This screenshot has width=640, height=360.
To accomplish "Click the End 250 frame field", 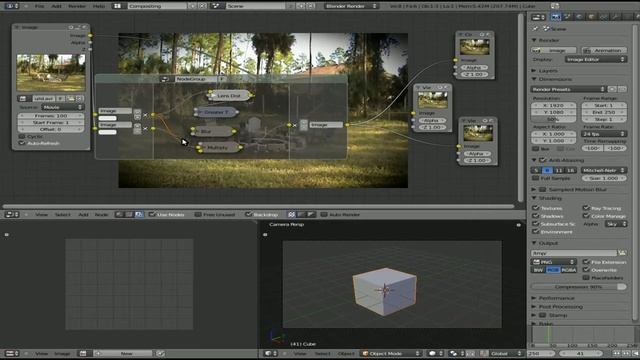I will [604, 112].
